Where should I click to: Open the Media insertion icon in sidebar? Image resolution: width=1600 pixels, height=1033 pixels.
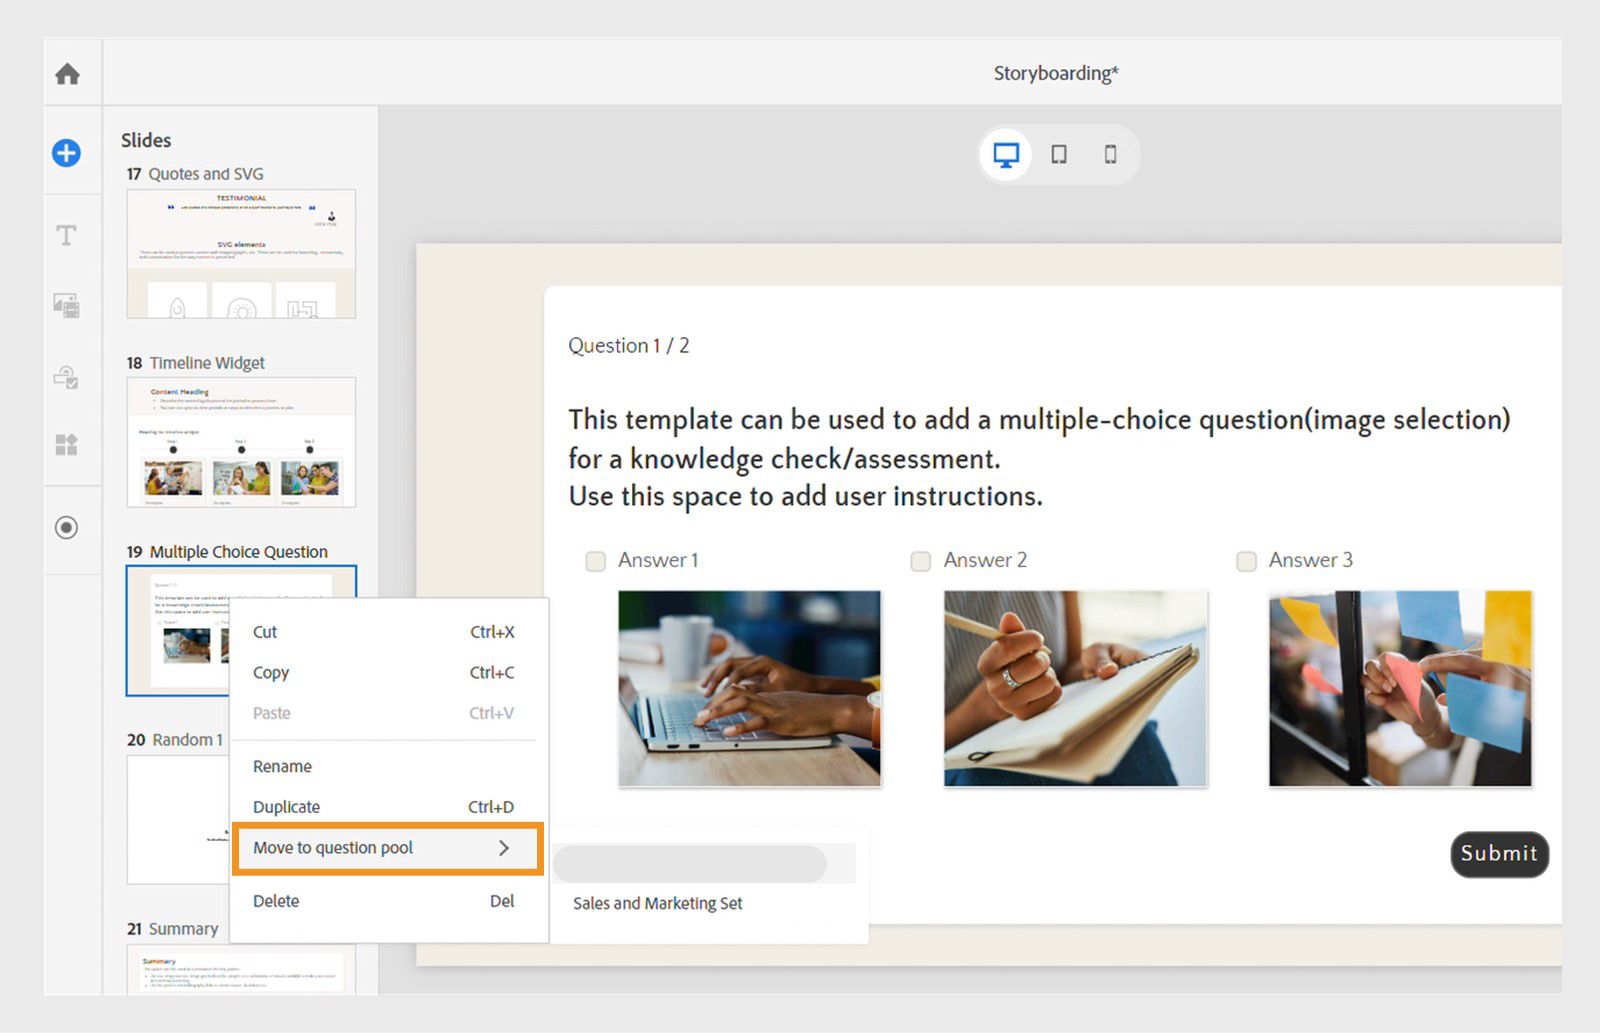point(66,306)
